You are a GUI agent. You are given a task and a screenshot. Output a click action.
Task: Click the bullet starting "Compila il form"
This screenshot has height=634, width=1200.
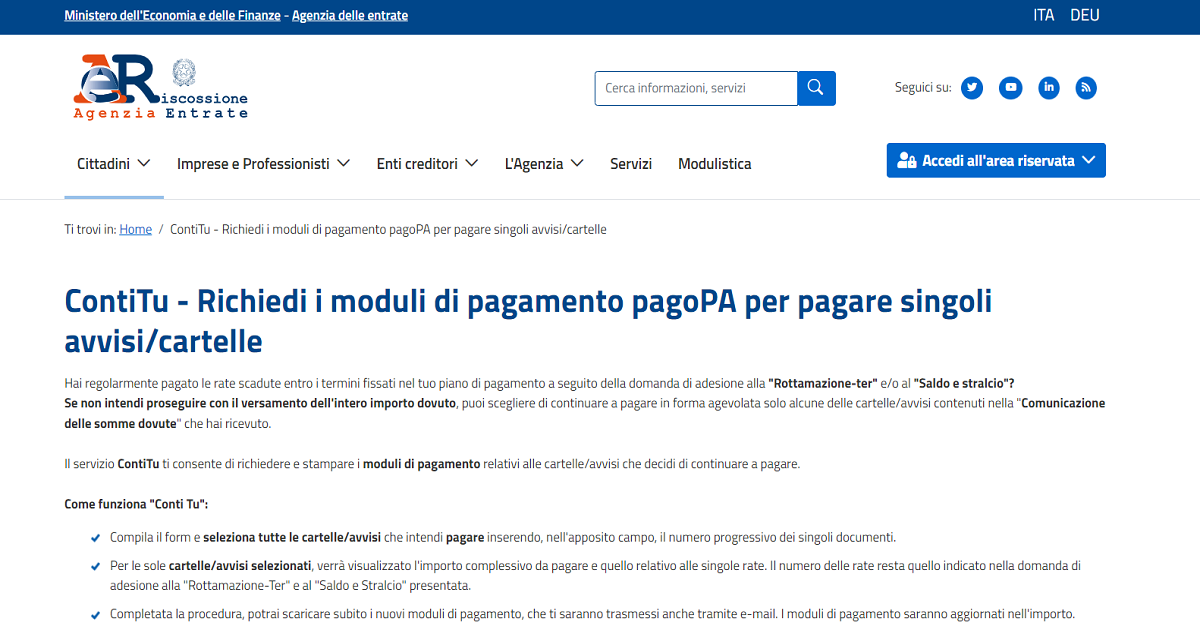(503, 537)
